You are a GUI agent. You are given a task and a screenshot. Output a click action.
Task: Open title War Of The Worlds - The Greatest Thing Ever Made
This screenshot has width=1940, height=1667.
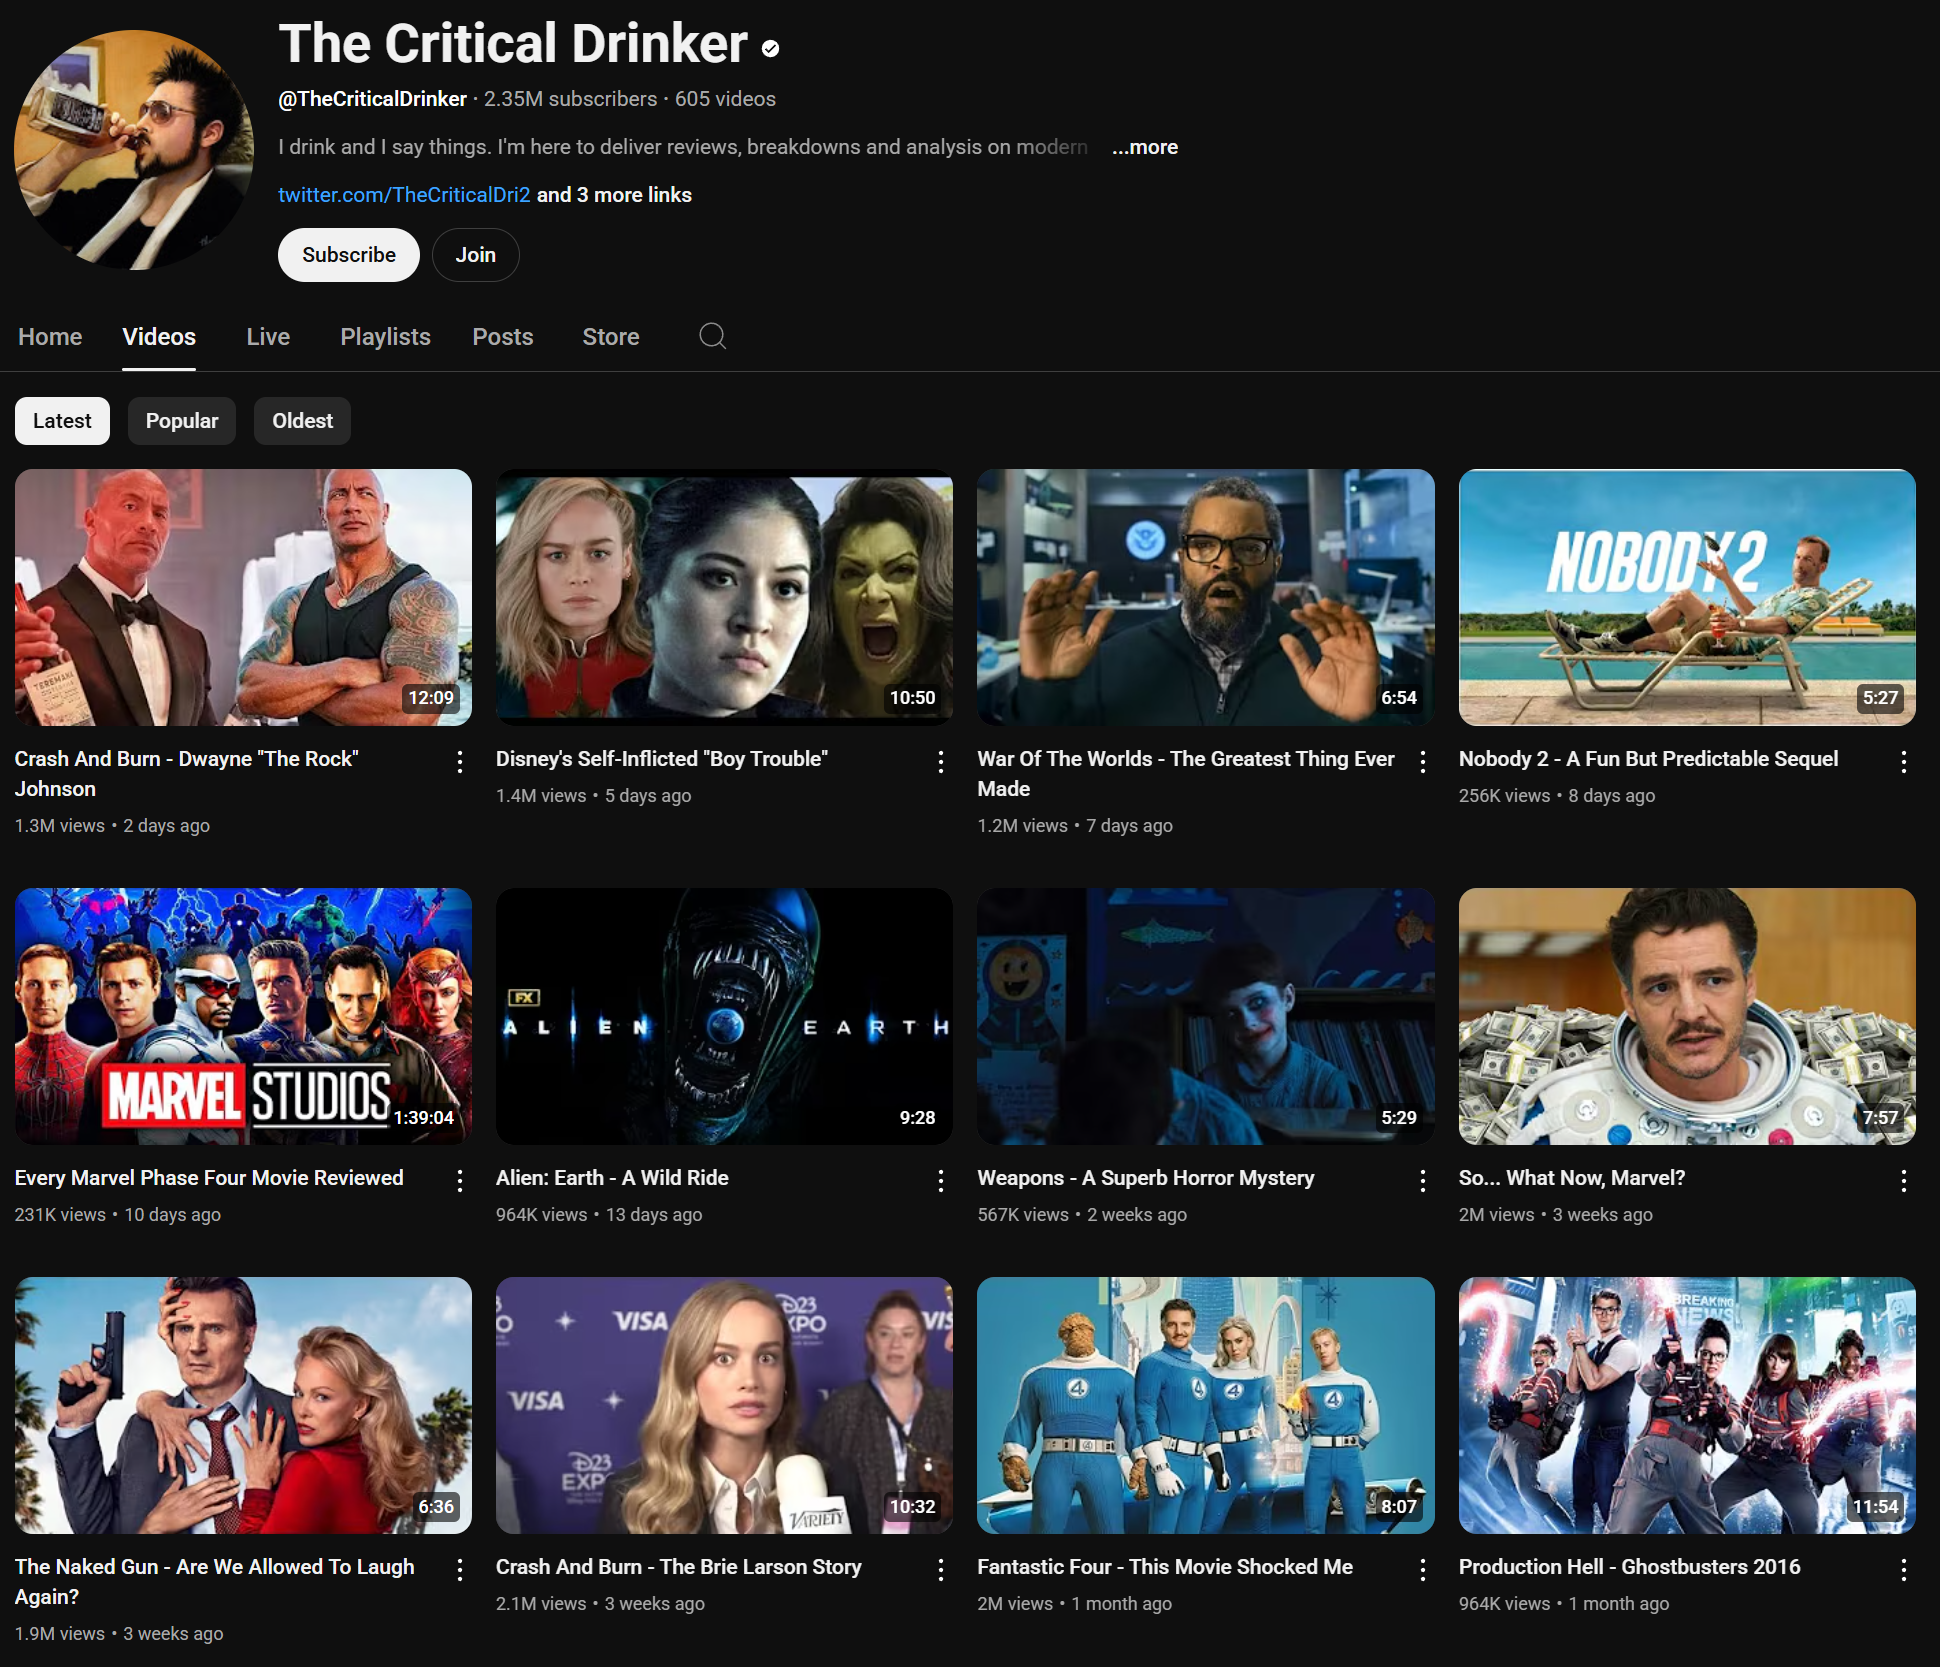(x=1186, y=774)
